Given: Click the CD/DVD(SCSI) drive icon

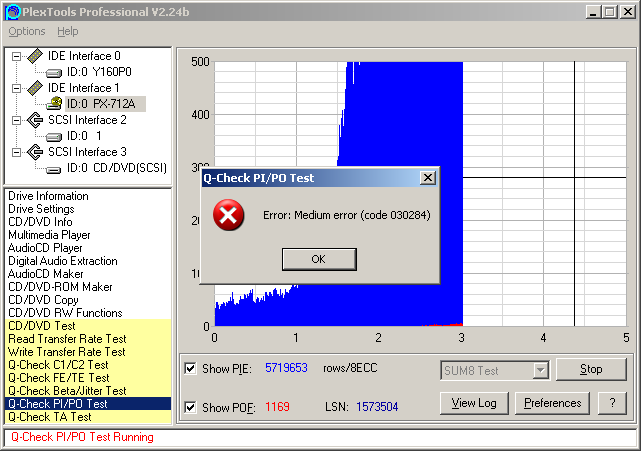Looking at the screenshot, I should click(x=54, y=169).
